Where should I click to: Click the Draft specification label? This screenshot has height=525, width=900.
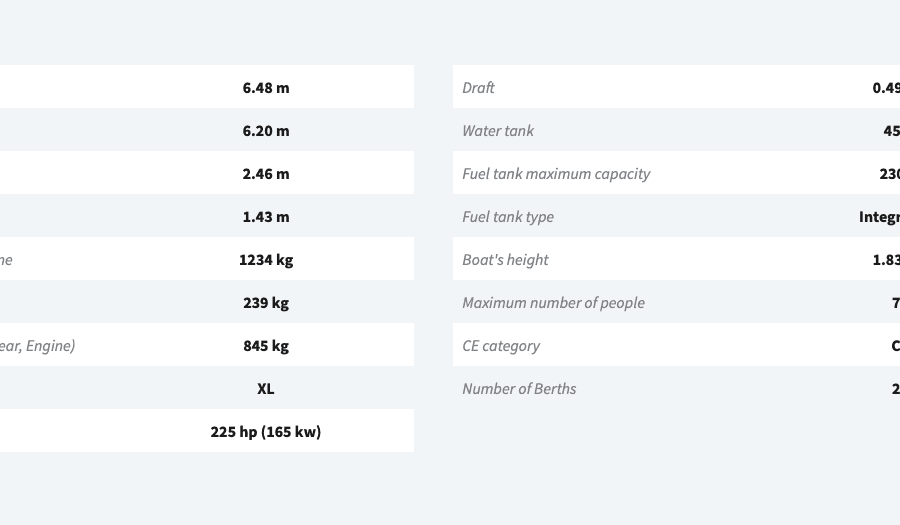point(478,88)
